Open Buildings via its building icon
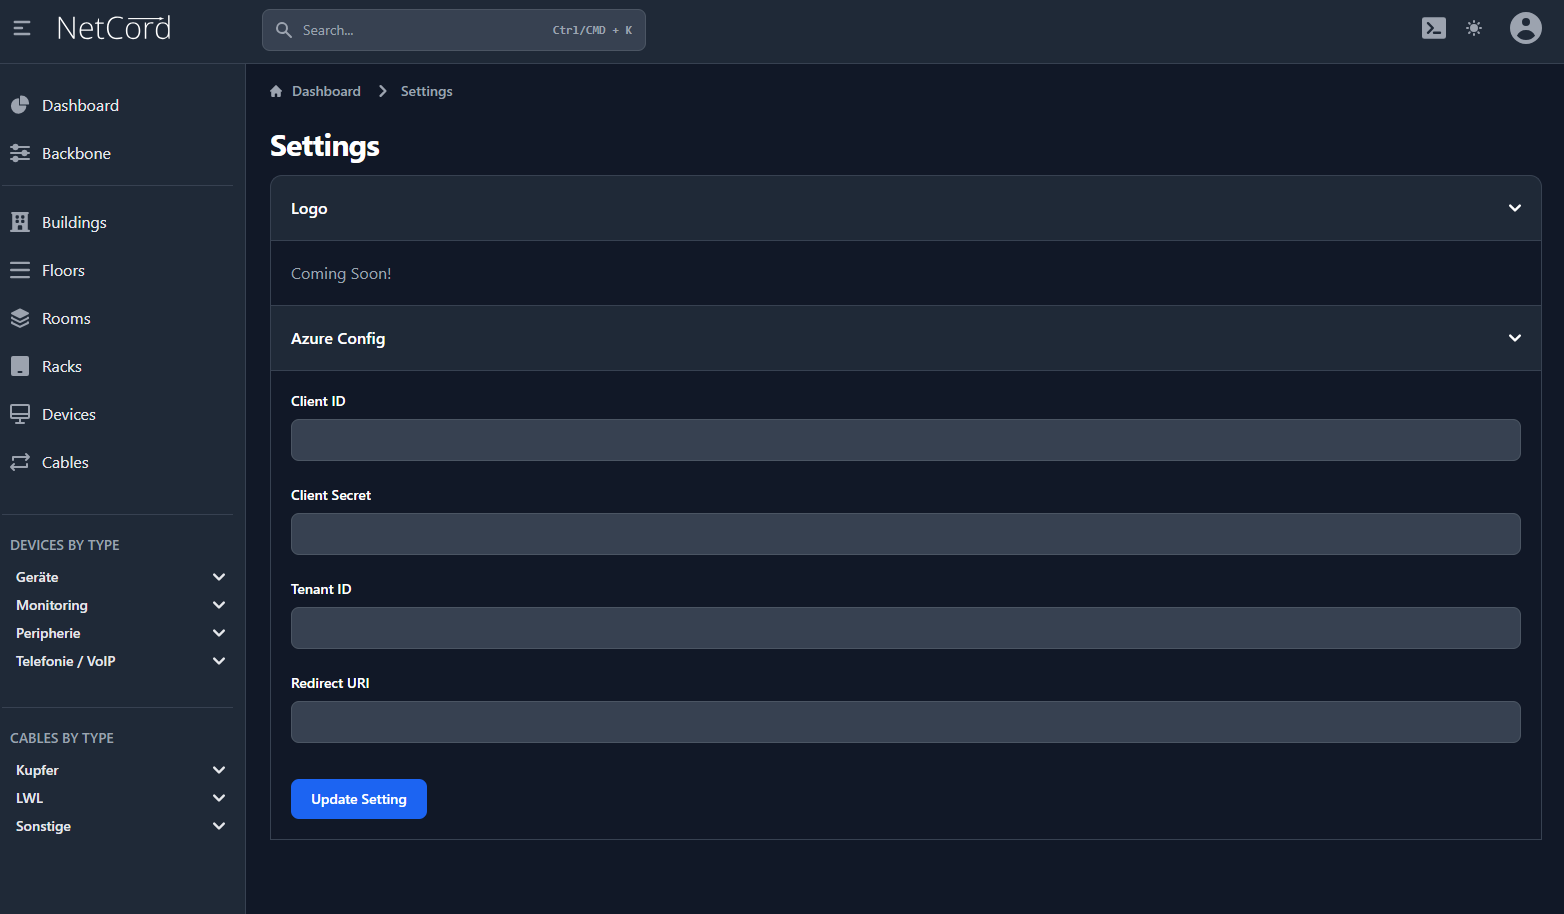 (20, 222)
